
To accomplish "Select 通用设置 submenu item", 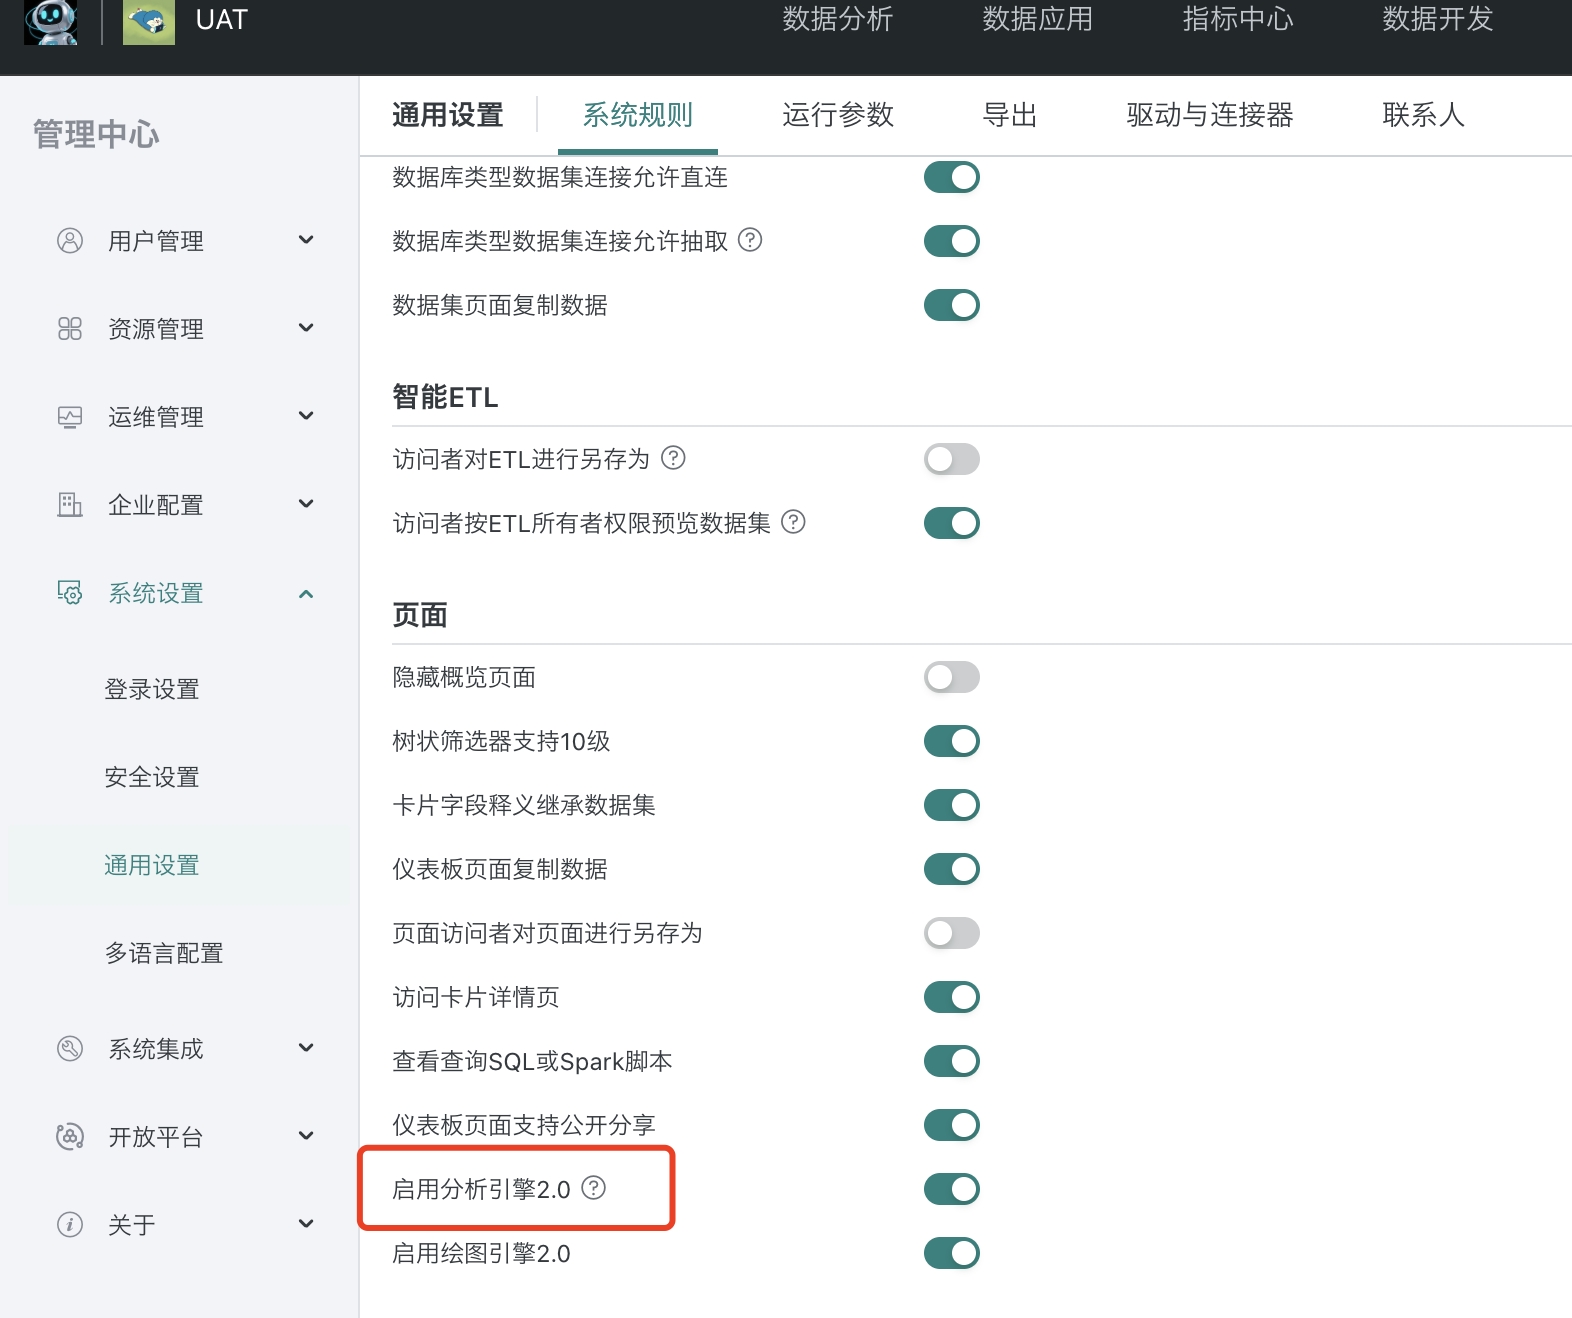I will (x=152, y=865).
